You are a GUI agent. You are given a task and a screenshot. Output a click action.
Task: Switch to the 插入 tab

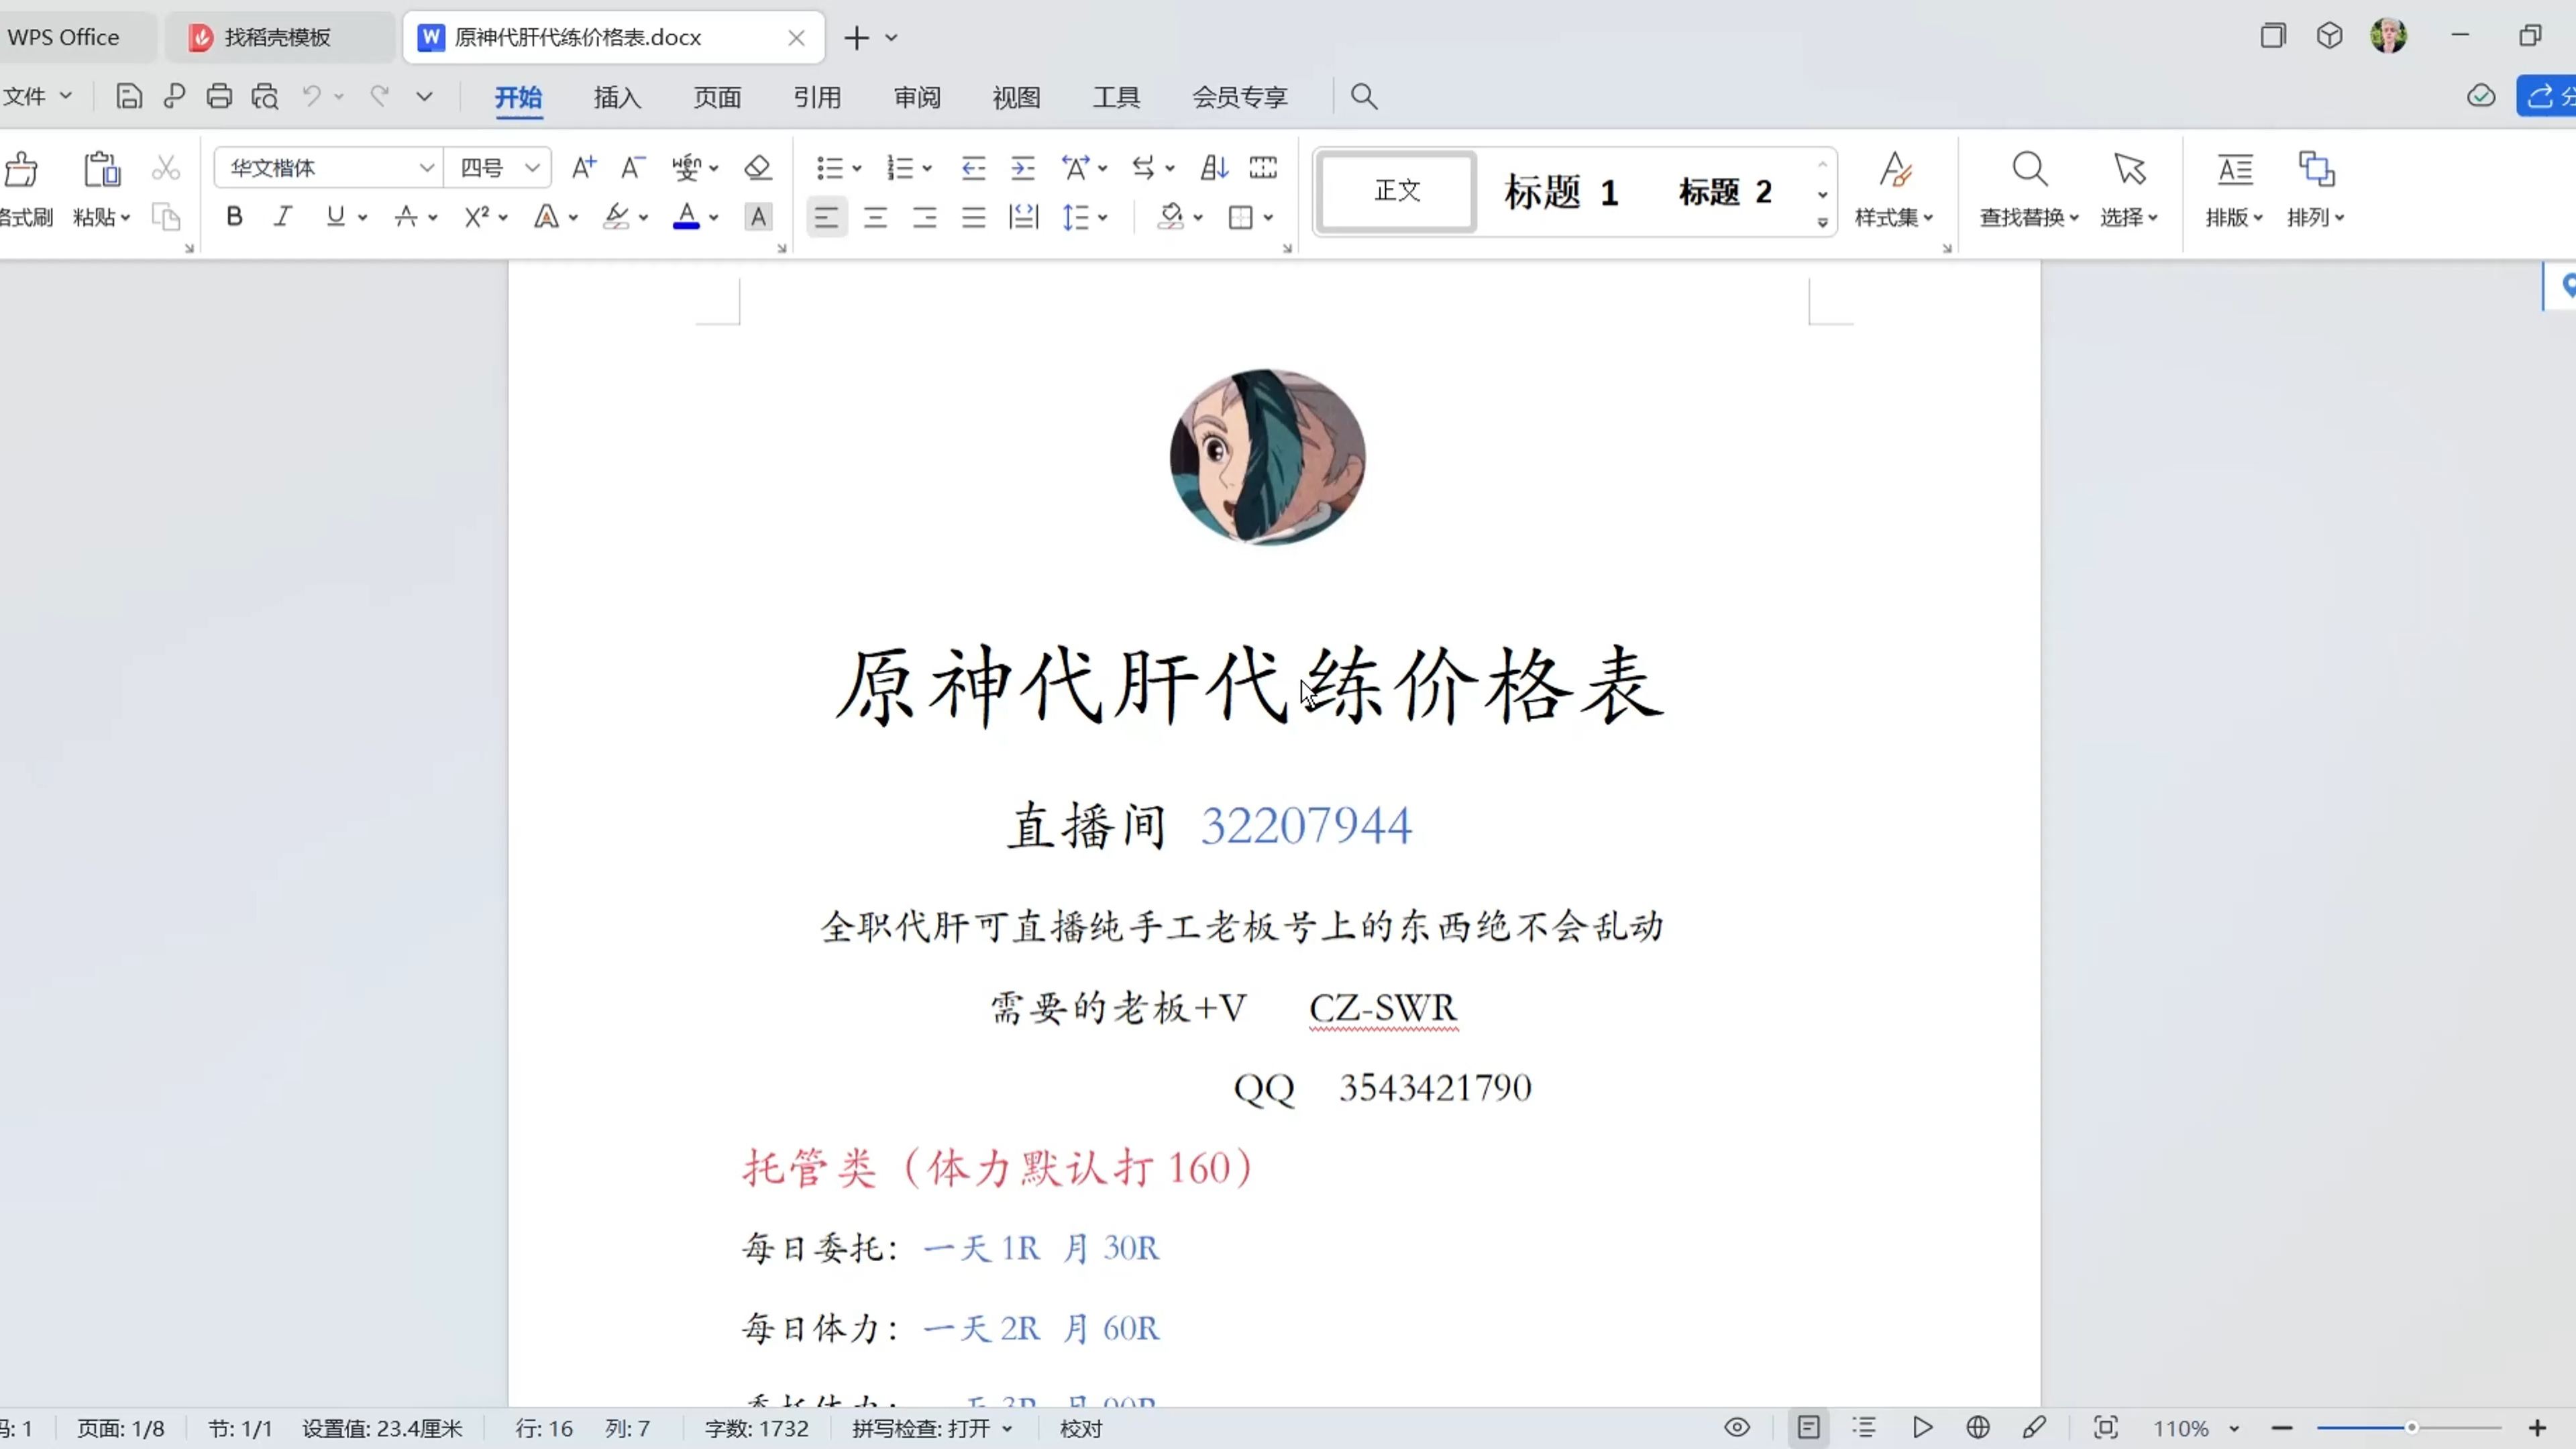click(x=617, y=97)
